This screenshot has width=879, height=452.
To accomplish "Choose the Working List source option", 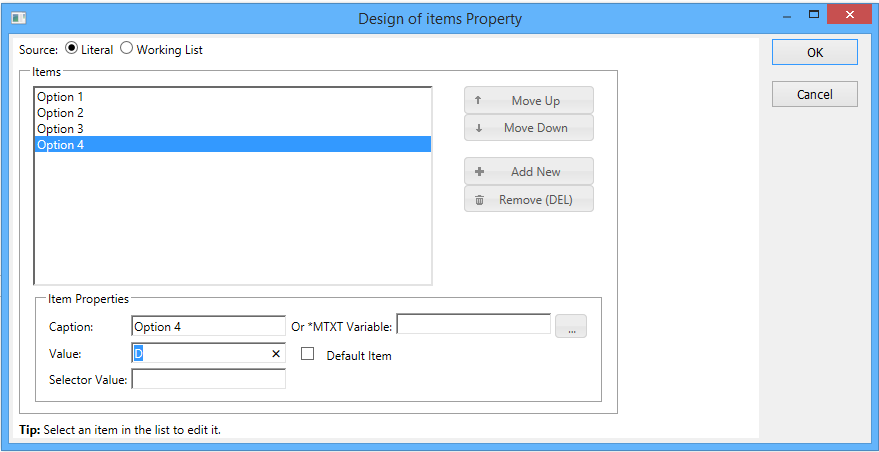I will 127,49.
